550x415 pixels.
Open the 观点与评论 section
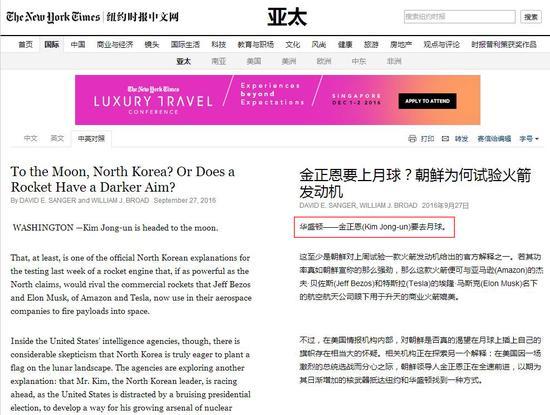(442, 45)
